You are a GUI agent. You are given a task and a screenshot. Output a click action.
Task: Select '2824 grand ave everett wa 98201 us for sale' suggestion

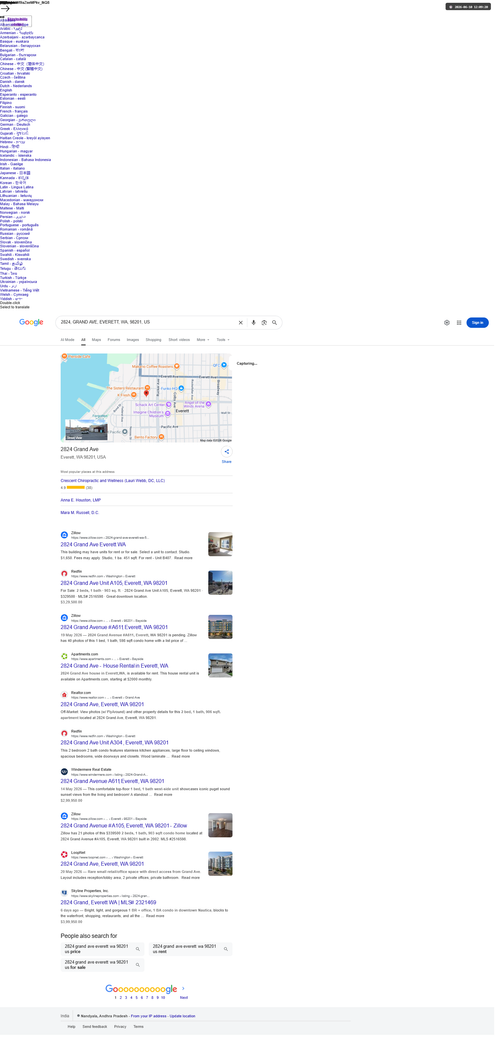pos(102,966)
